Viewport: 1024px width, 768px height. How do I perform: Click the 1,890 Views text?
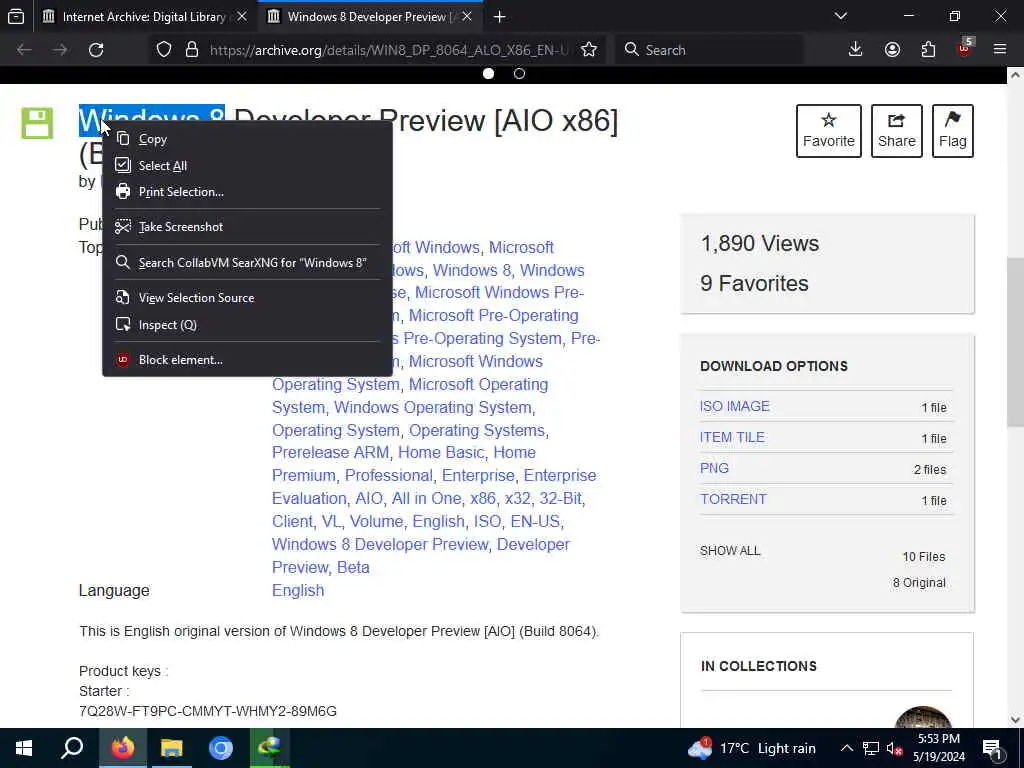coord(760,244)
